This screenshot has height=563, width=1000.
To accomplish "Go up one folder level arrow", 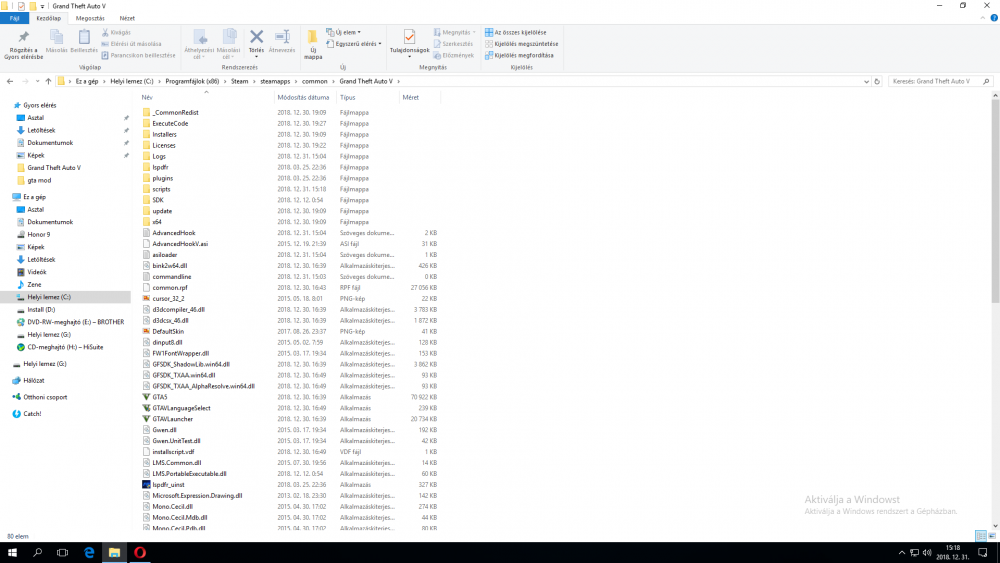I will [48, 82].
